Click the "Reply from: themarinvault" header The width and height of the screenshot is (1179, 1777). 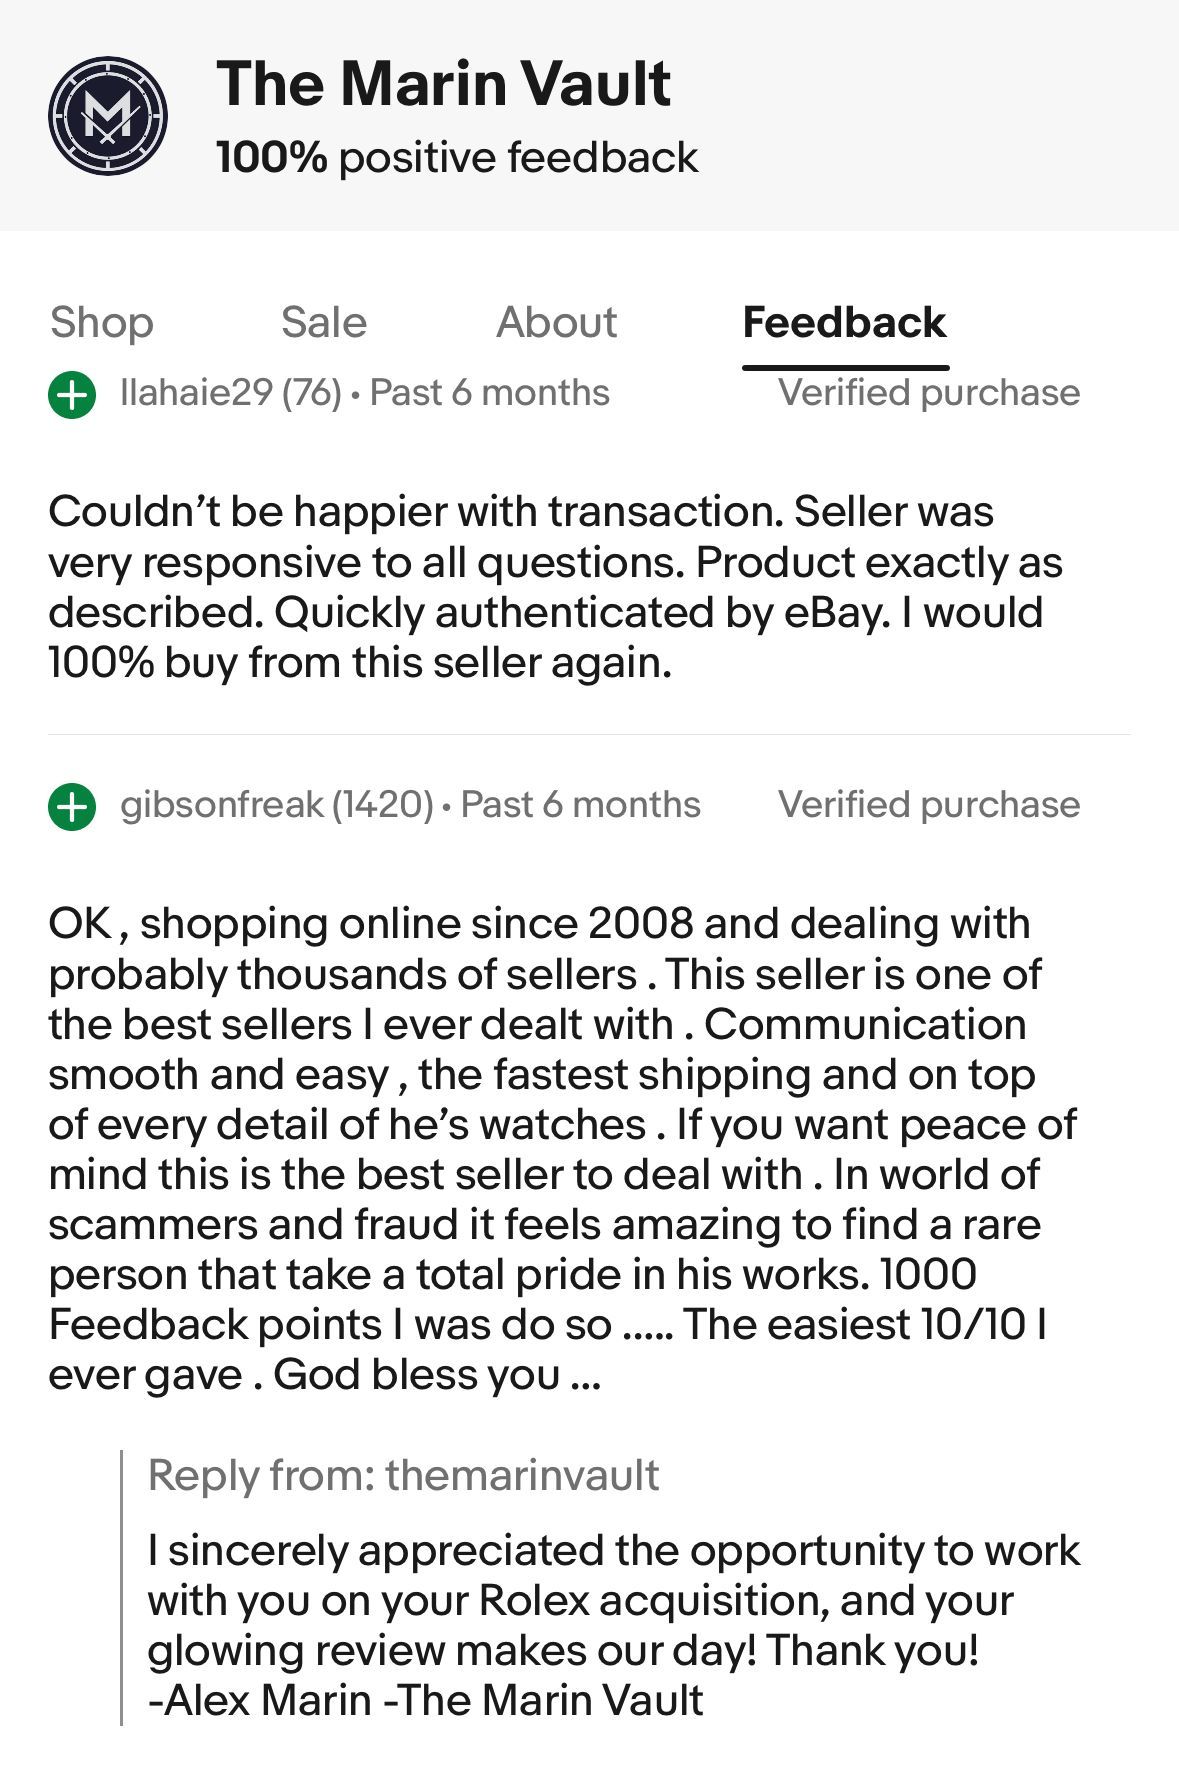403,1475
